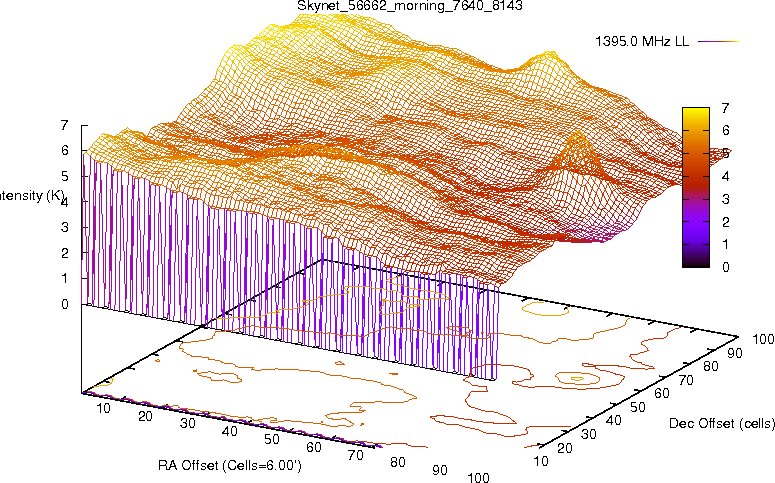Click the Intensity axis tick label 3
The height and width of the screenshot is (483, 775).
64,228
